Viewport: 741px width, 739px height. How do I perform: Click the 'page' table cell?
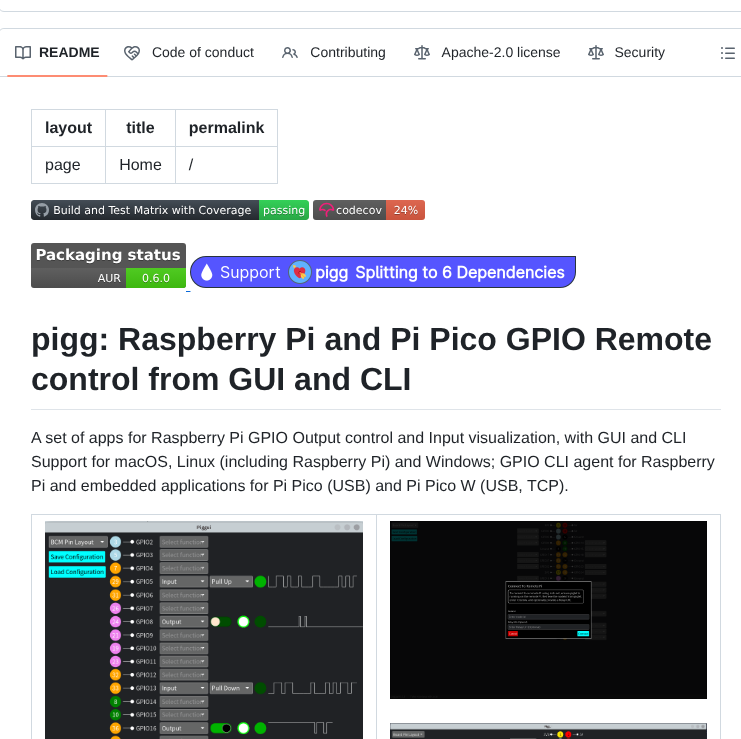click(x=68, y=165)
